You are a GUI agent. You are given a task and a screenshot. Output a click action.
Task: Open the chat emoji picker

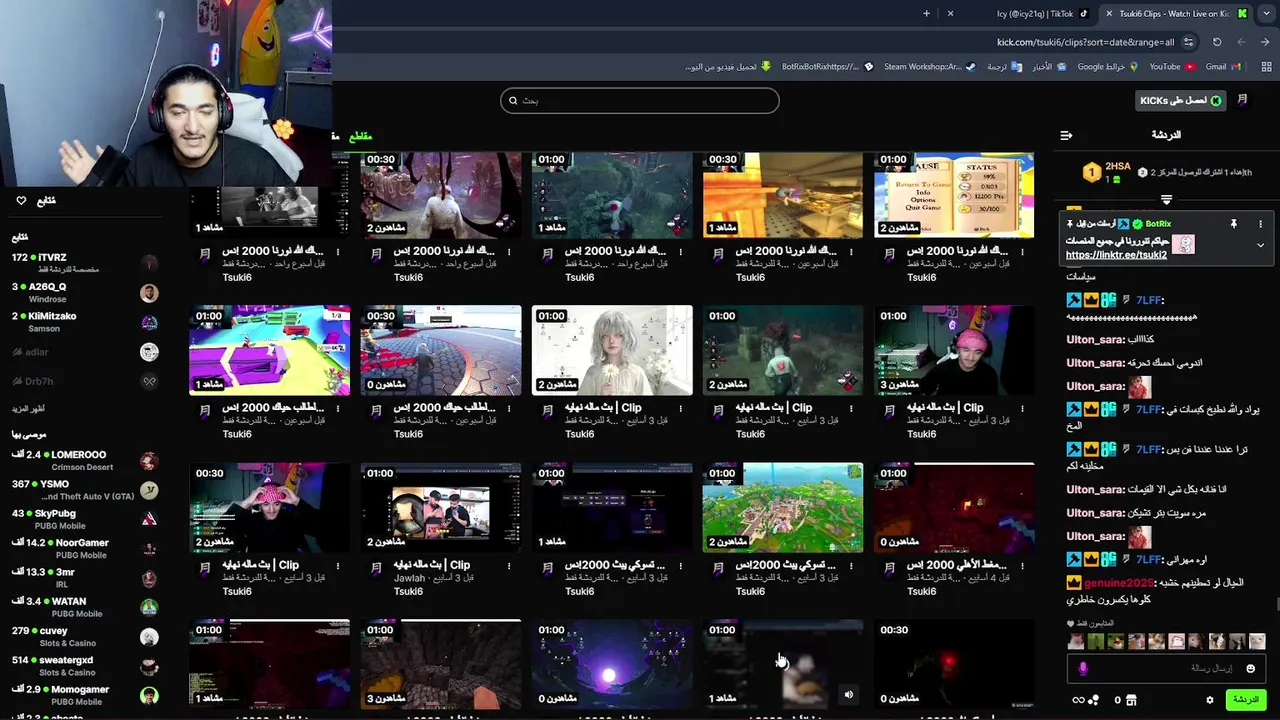click(1250, 668)
